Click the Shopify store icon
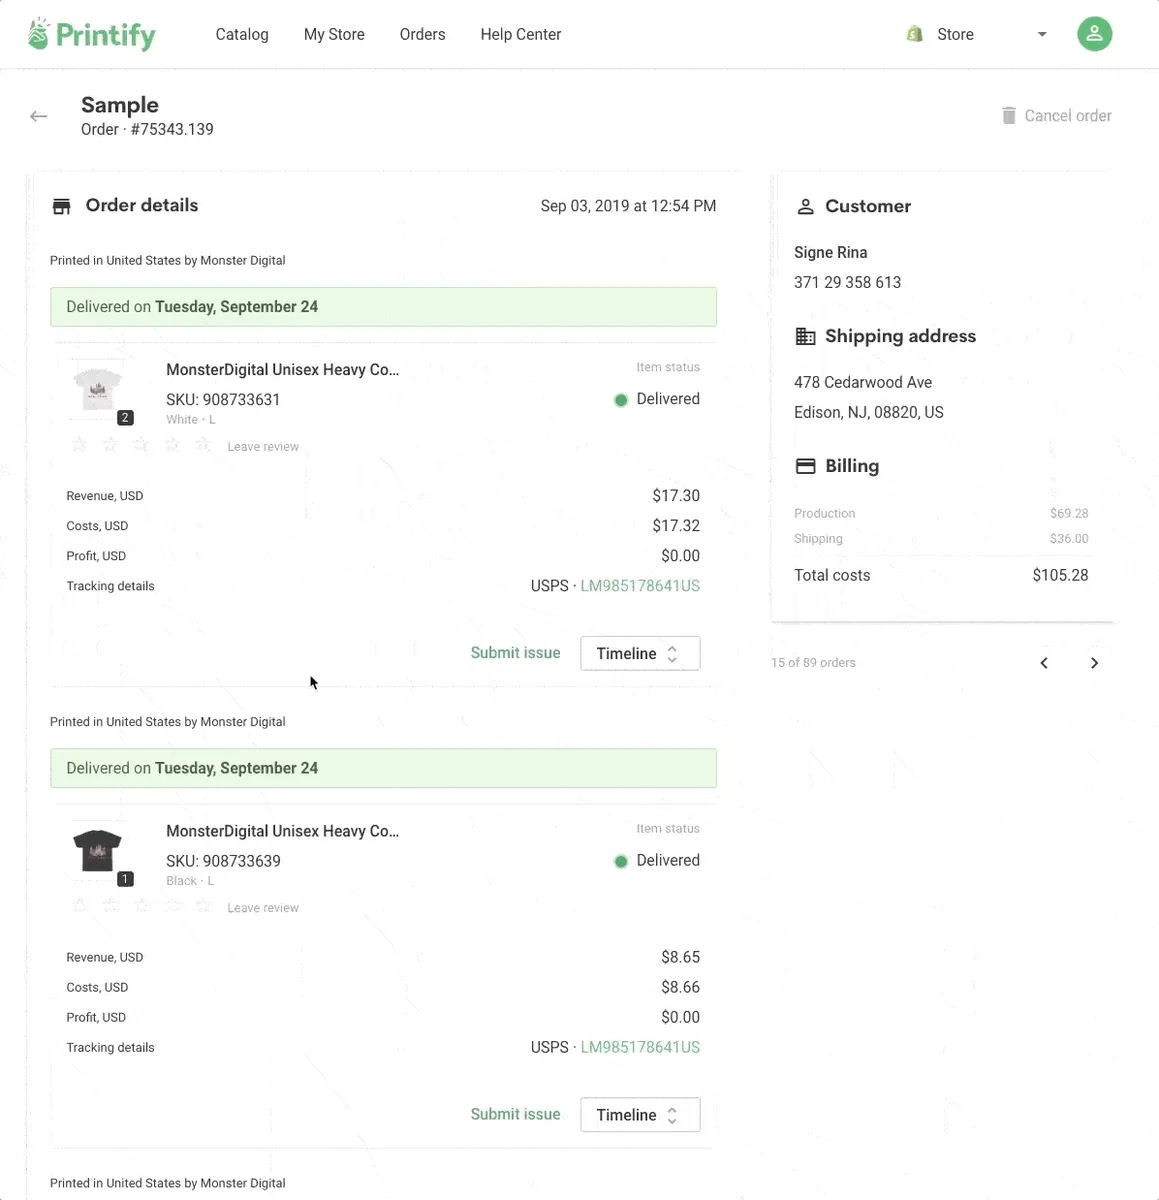This screenshot has height=1200, width=1159. point(914,34)
